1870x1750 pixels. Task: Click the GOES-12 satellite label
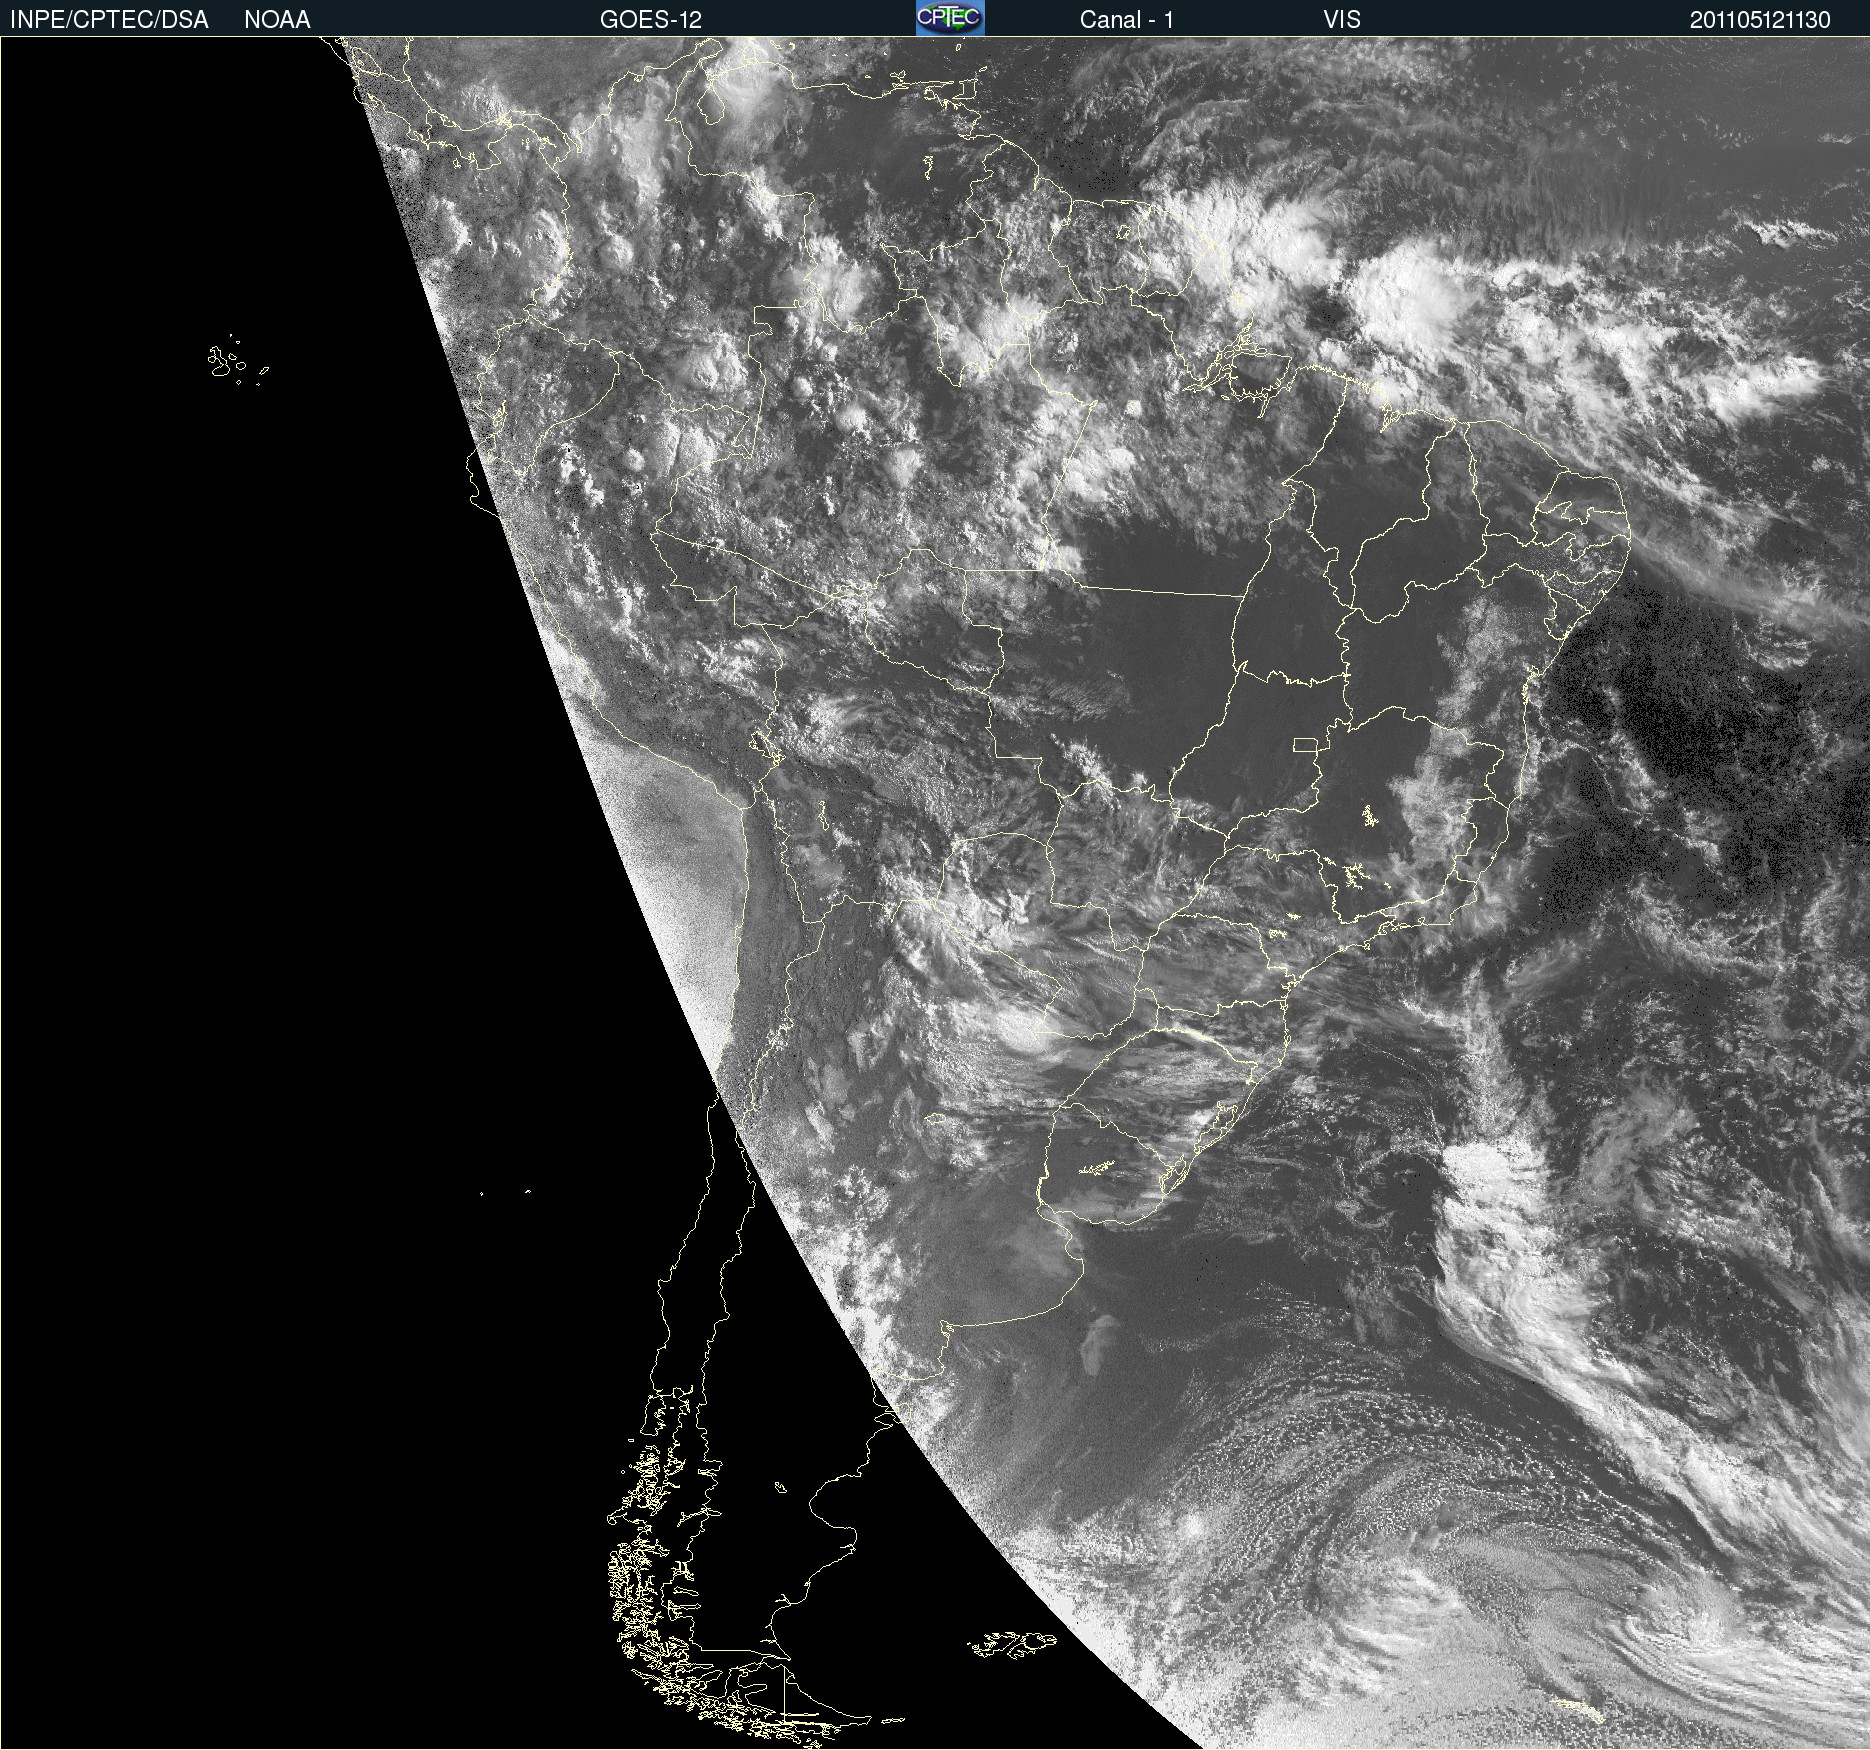651,20
